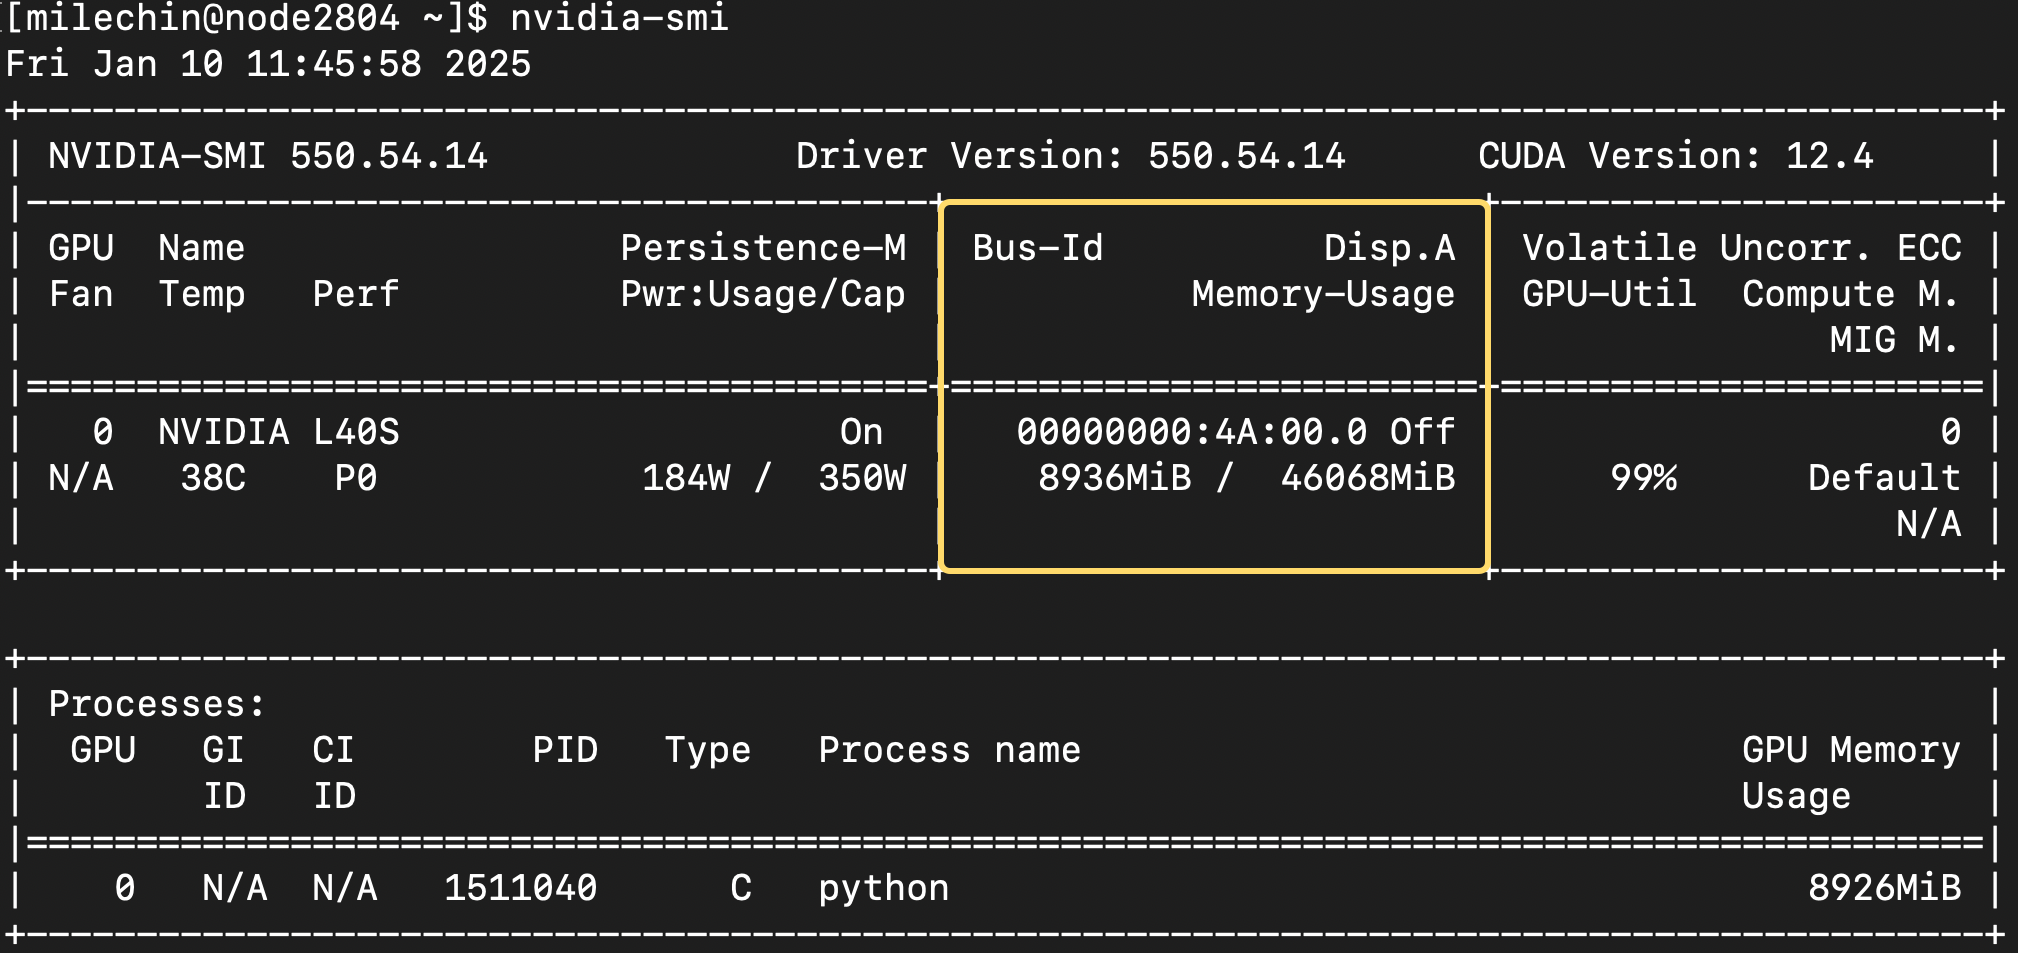Click the Processes: section heading

[157, 704]
